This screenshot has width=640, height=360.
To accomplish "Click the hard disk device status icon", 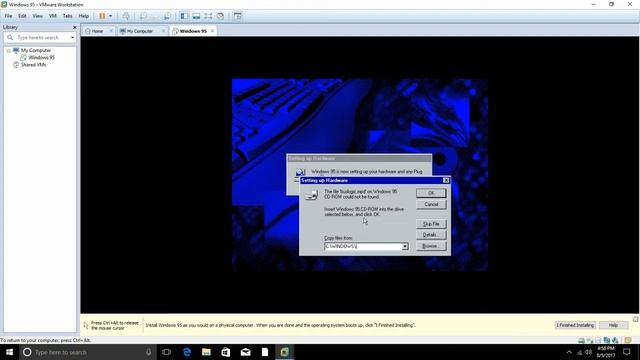I will click(x=581, y=340).
